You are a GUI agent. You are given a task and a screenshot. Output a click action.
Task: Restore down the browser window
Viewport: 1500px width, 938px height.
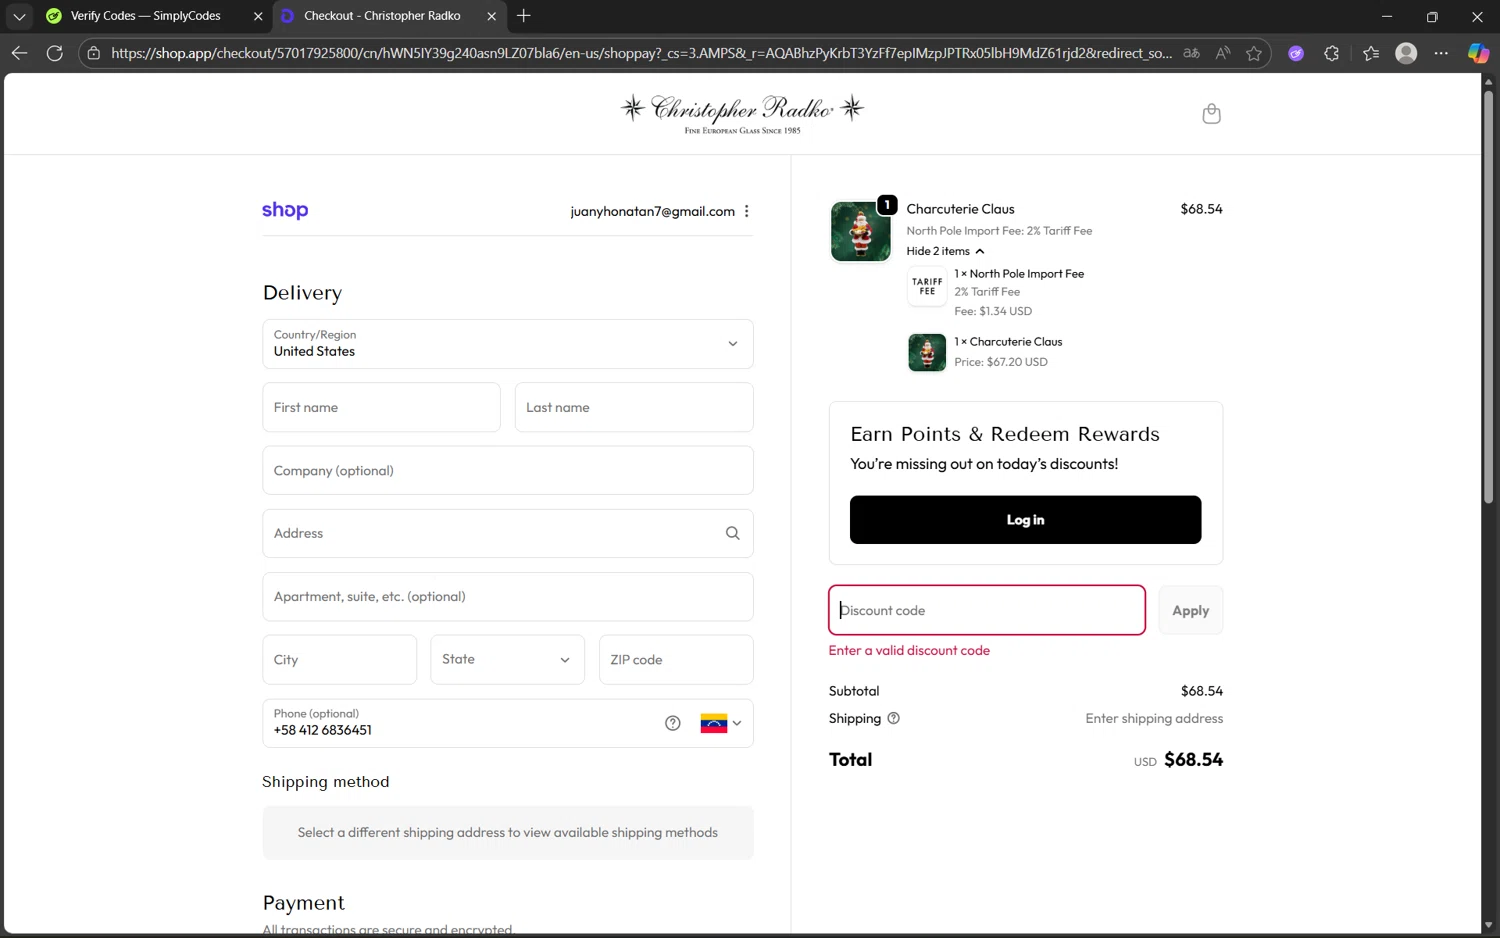tap(1432, 16)
